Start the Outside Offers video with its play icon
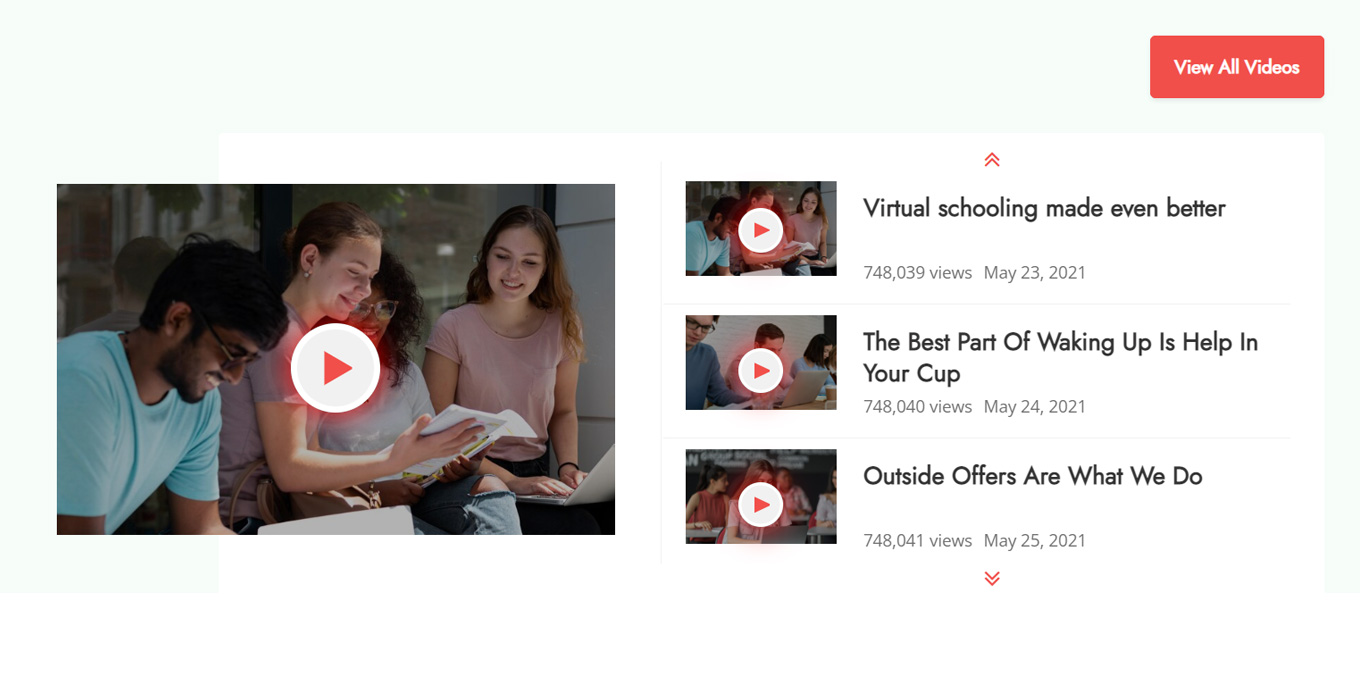Viewport: 1360px width, 681px height. point(761,503)
